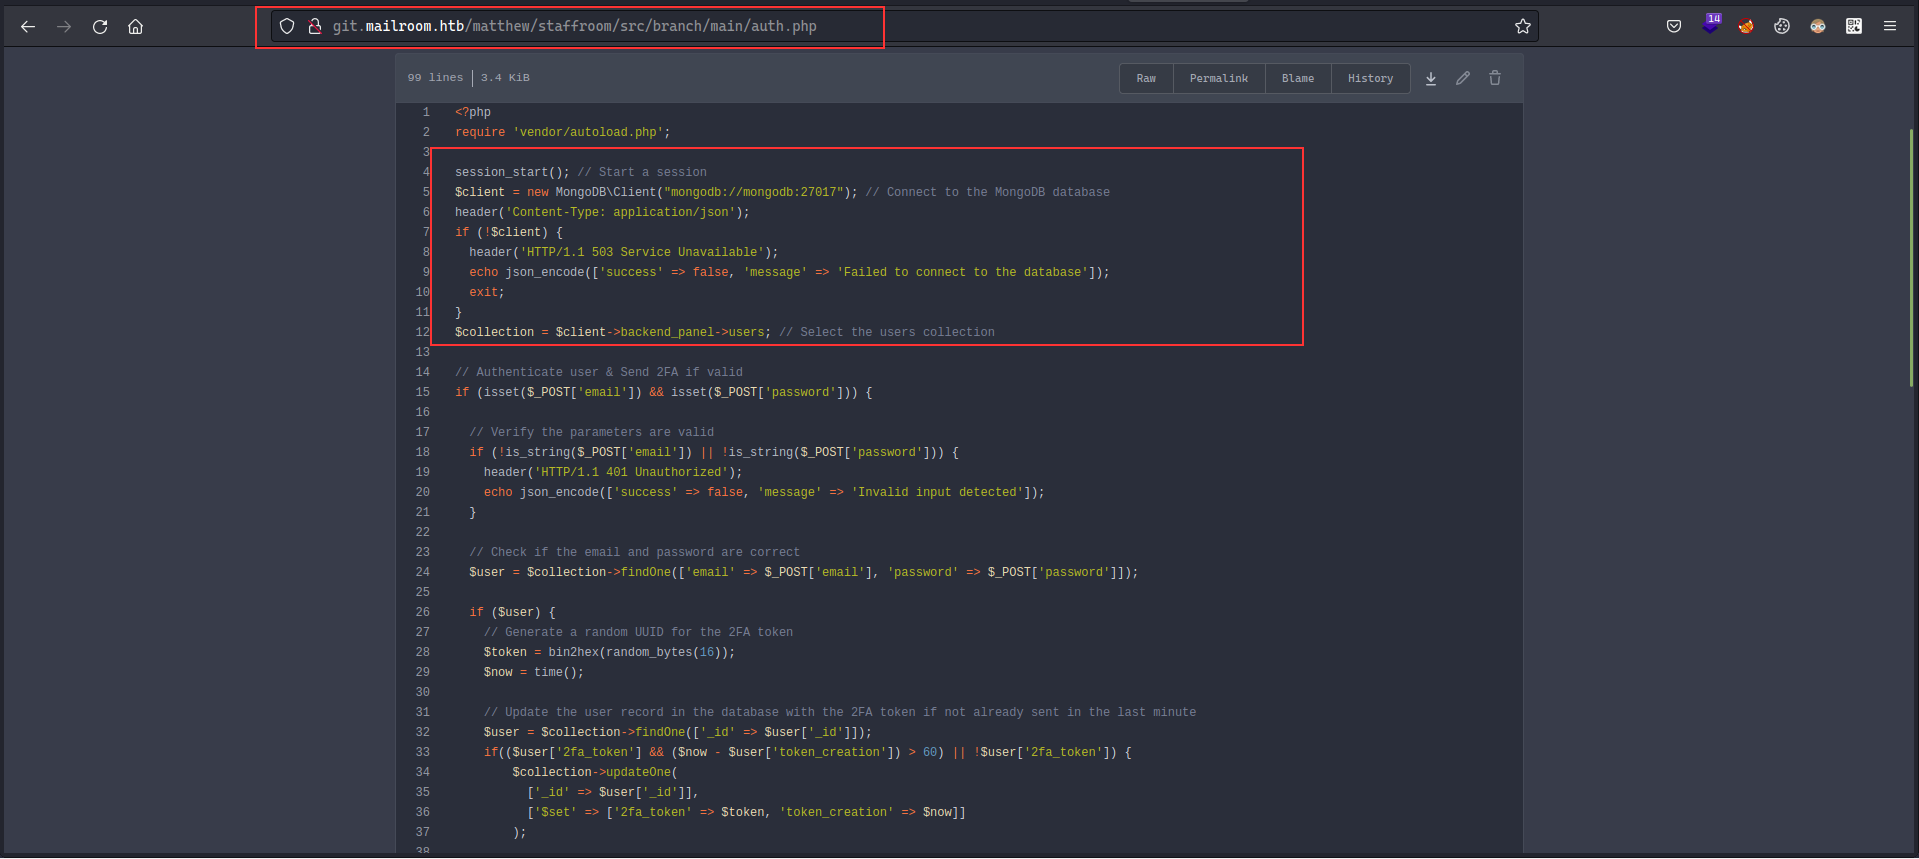Click the '401 Unauthorized' header line
The width and height of the screenshot is (1919, 859).
pos(613,472)
